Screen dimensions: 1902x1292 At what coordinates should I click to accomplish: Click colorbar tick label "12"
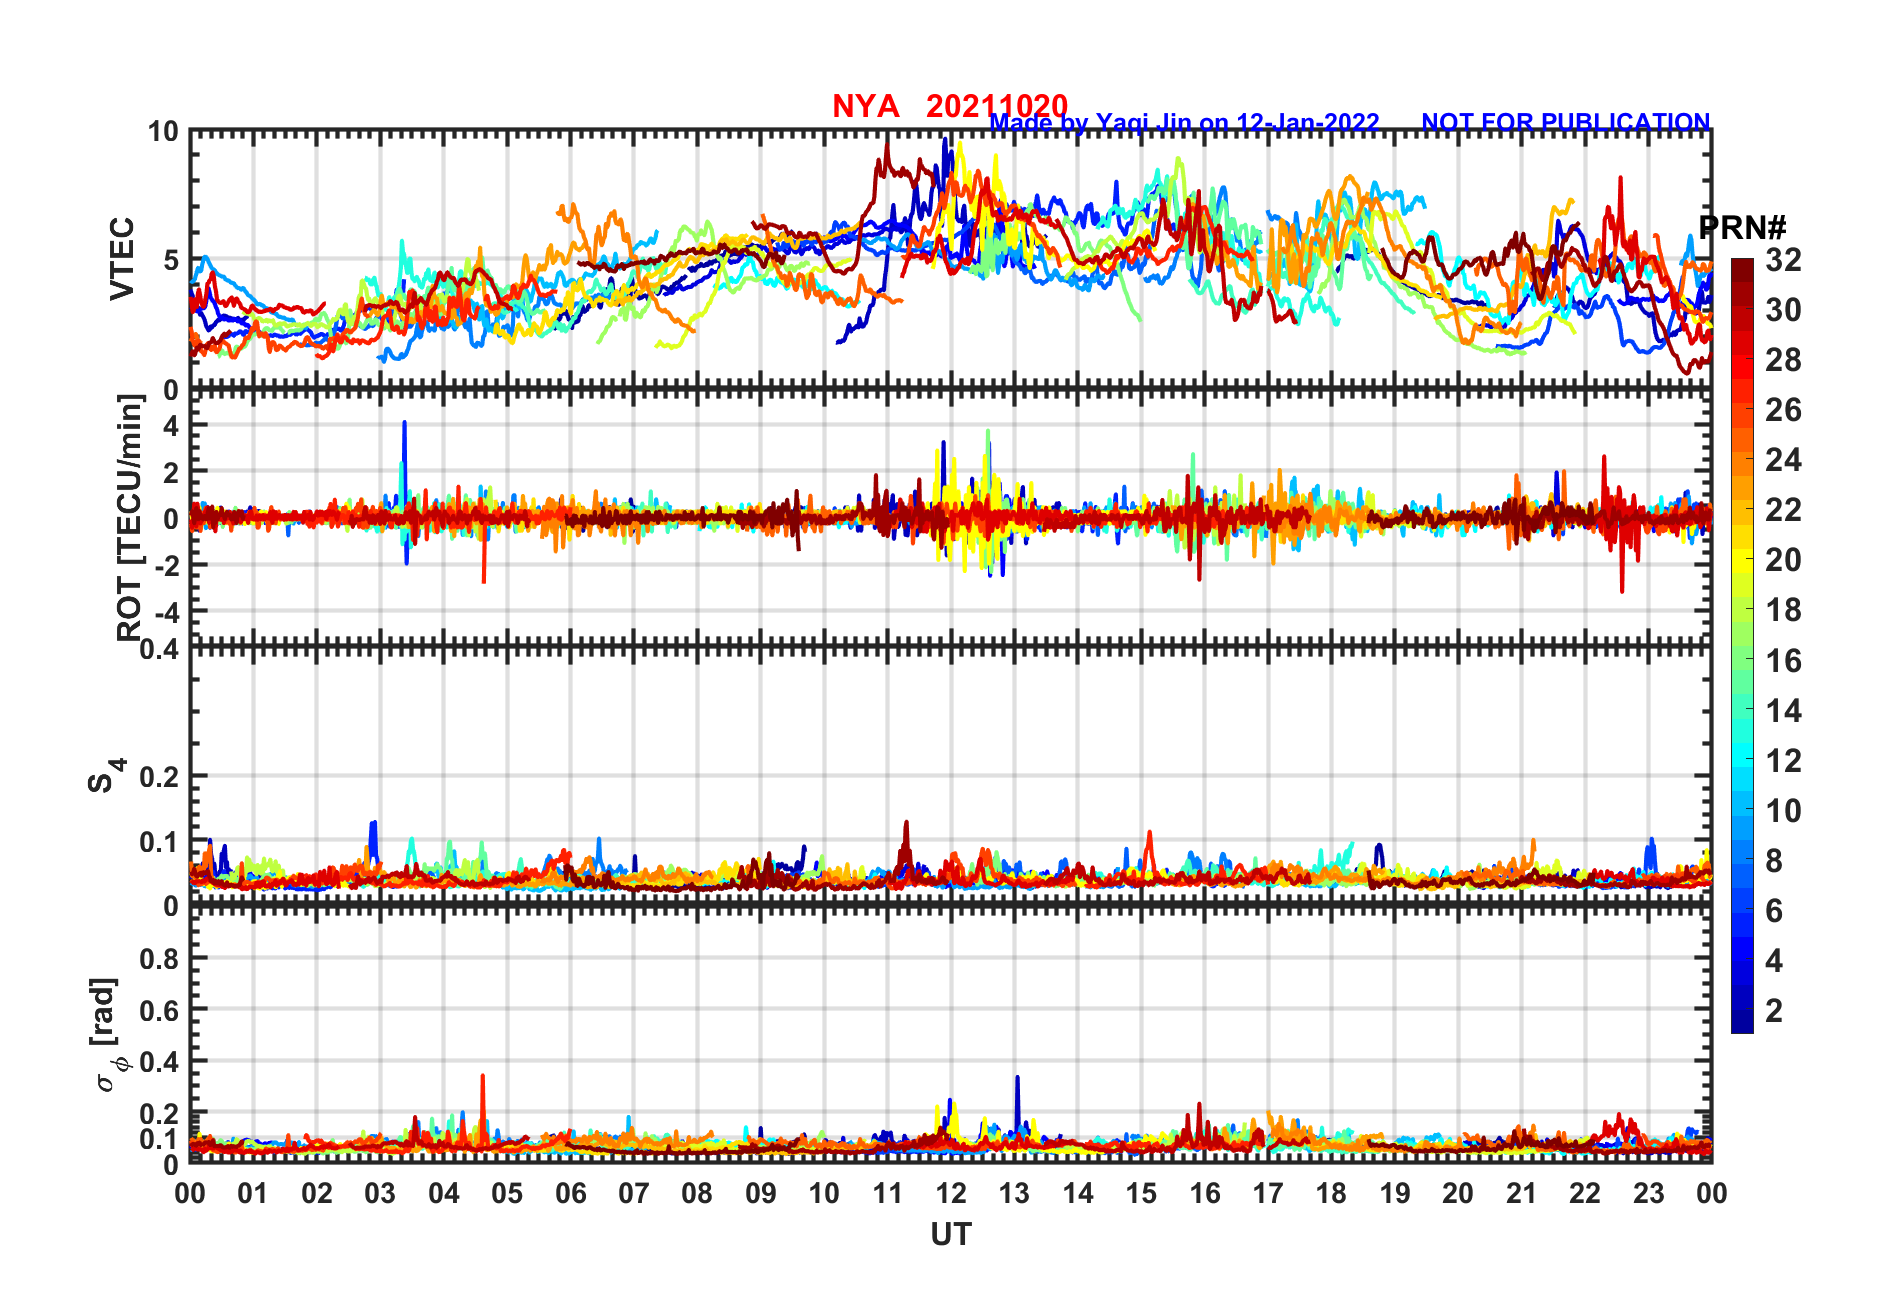pyautogui.click(x=1783, y=761)
